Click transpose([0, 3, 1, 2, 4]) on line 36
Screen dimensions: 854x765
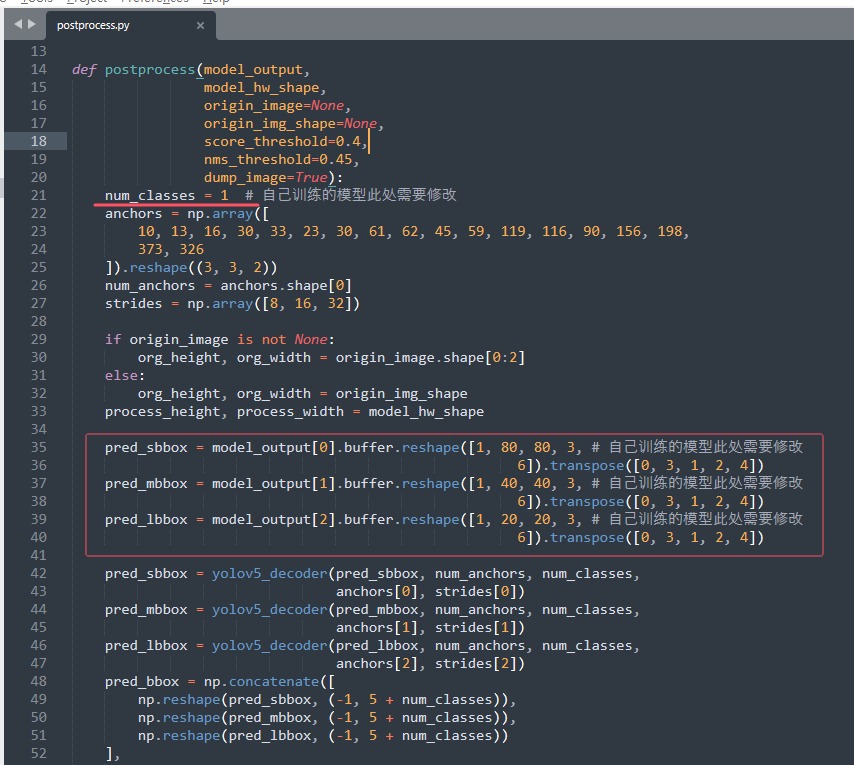point(656,466)
